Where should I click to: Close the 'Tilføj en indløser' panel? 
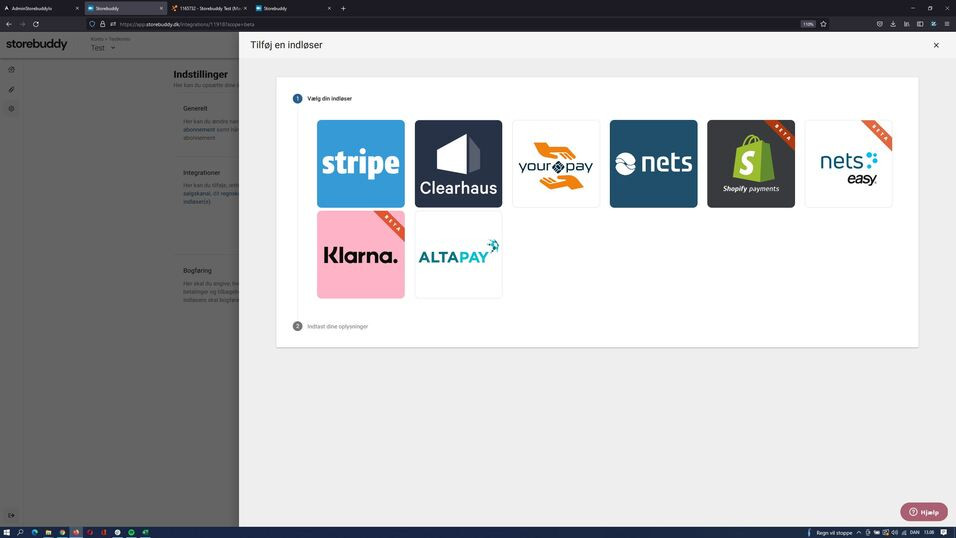[x=936, y=45]
